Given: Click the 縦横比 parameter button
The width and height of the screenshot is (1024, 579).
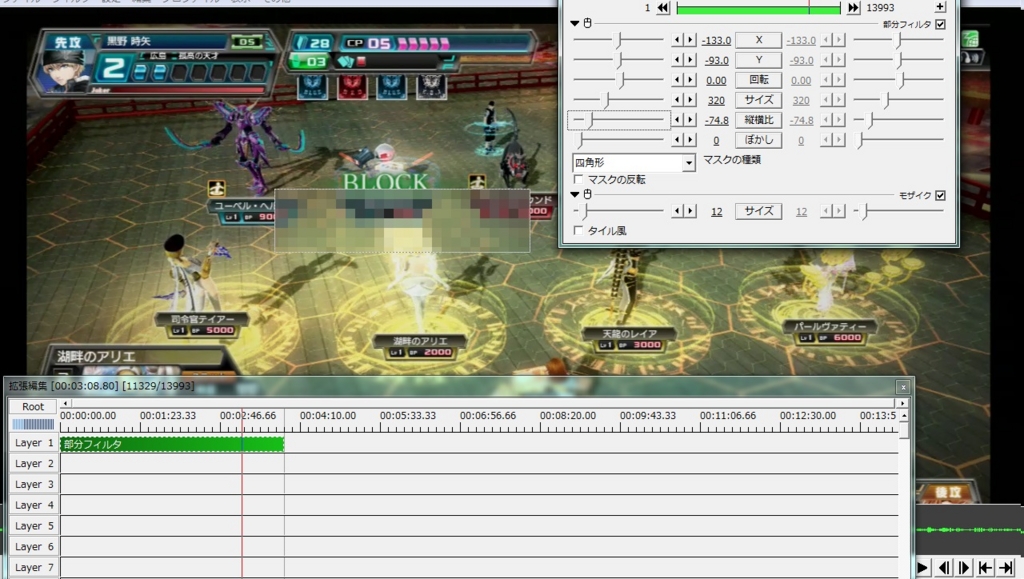Looking at the screenshot, I should (758, 120).
